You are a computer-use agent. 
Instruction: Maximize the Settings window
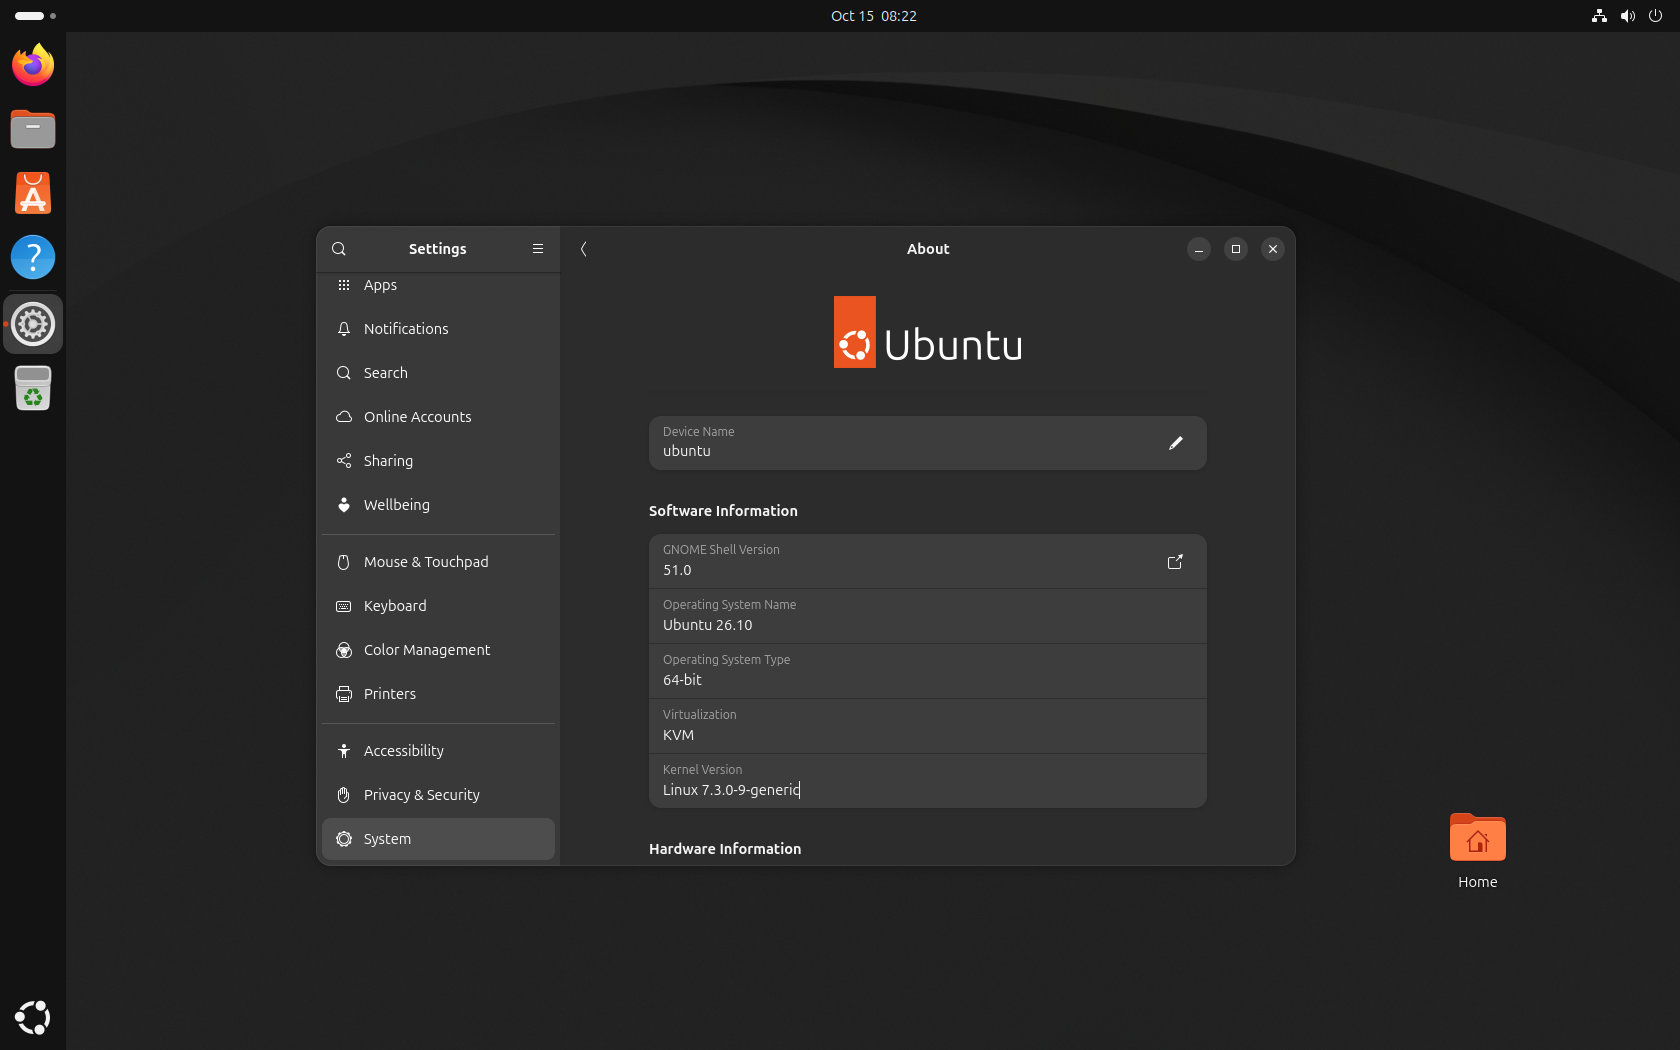(1236, 249)
